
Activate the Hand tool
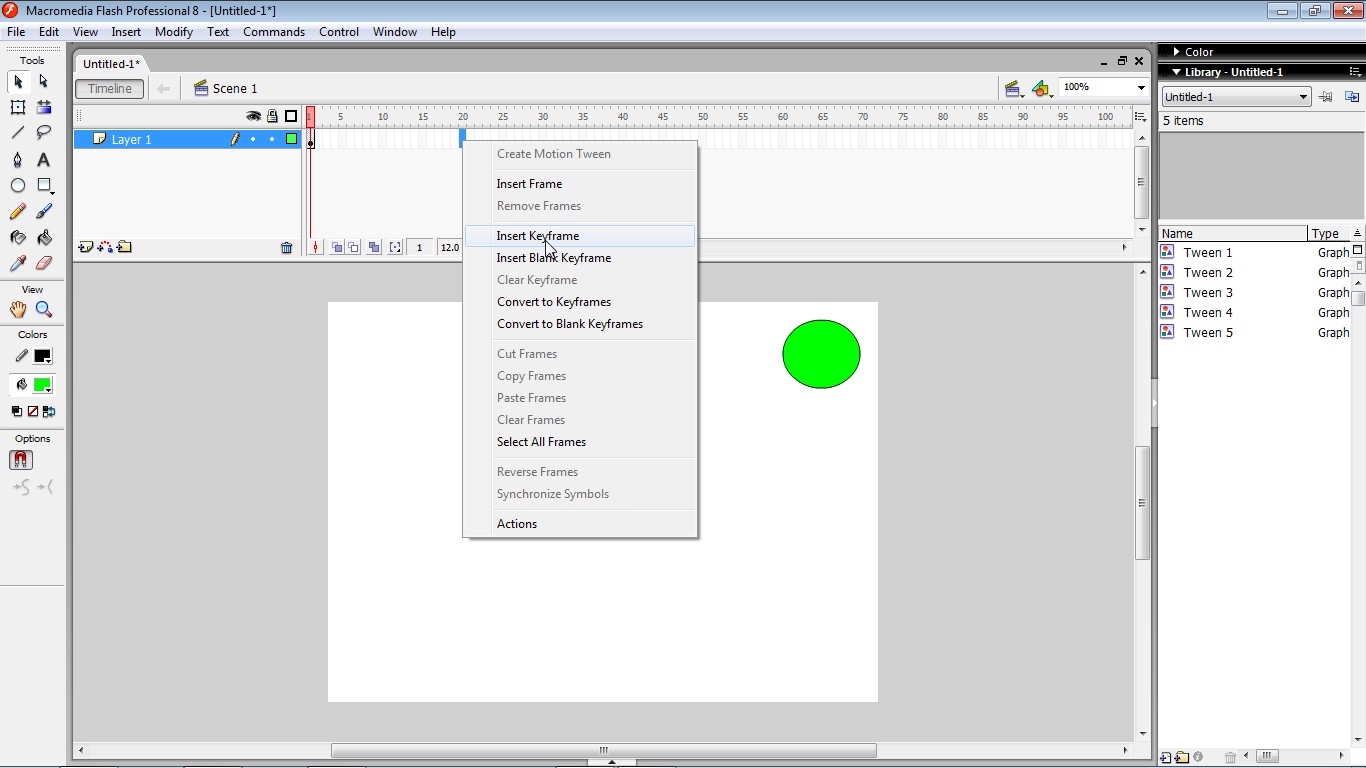[x=18, y=310]
